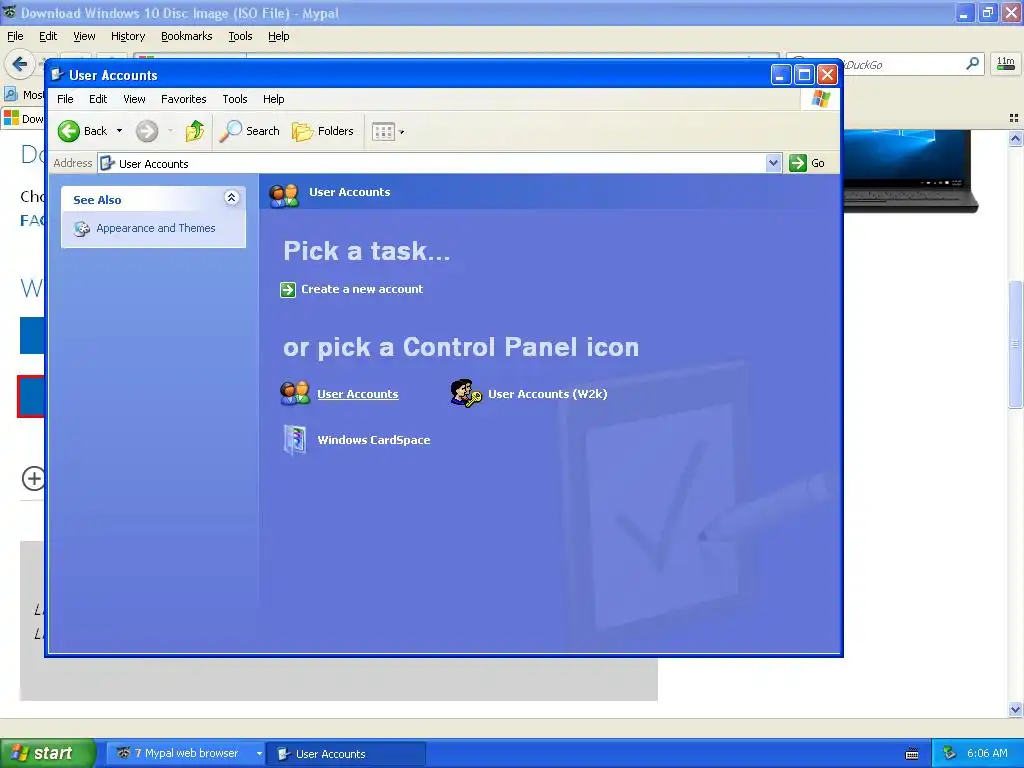This screenshot has width=1024, height=768.
Task: Open the Windows Start button
Action: tap(47, 753)
